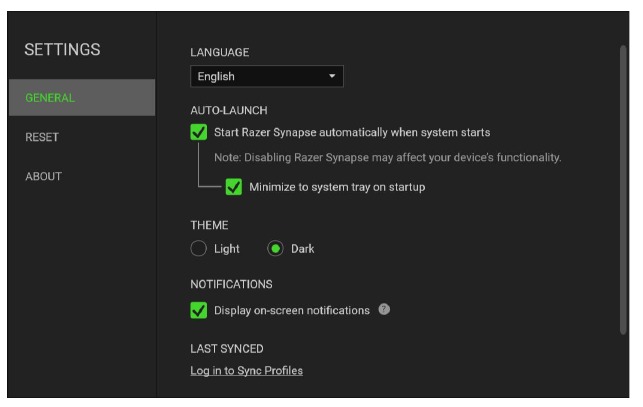Click the vertical scrollbar of settings panel
Image resolution: width=643 pixels, height=407 pixels.
click(623, 190)
